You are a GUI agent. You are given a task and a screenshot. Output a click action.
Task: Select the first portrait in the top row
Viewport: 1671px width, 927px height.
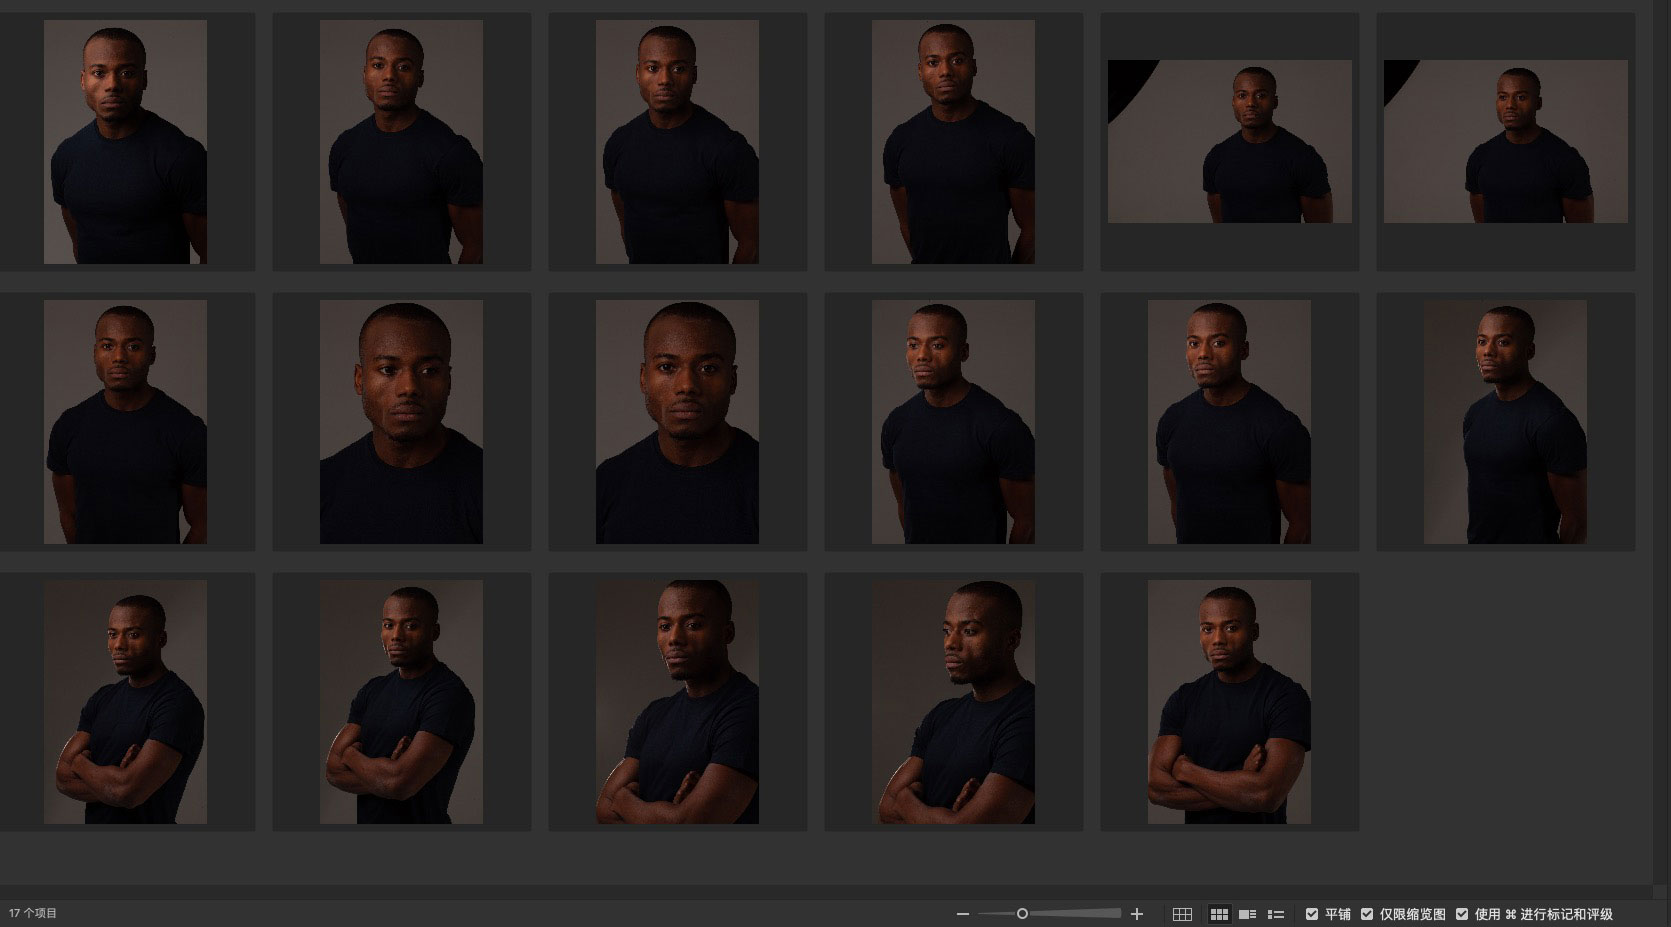tap(125, 142)
